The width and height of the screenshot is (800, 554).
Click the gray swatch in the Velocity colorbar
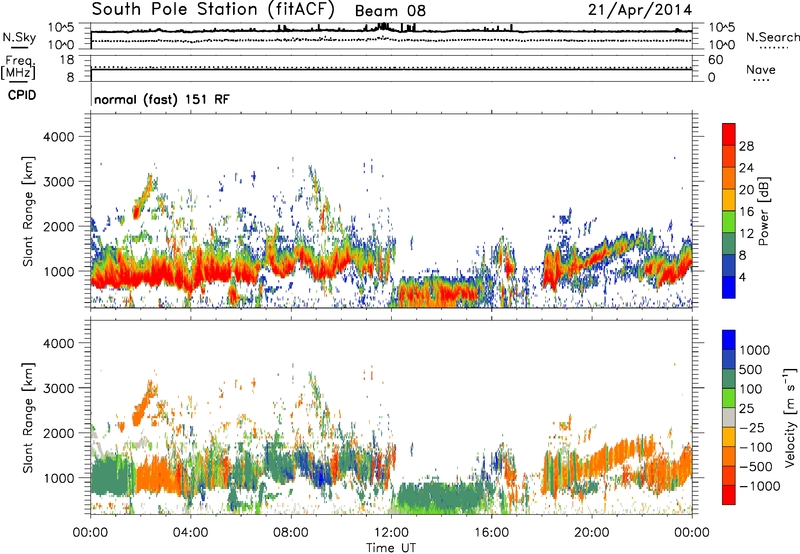point(729,417)
